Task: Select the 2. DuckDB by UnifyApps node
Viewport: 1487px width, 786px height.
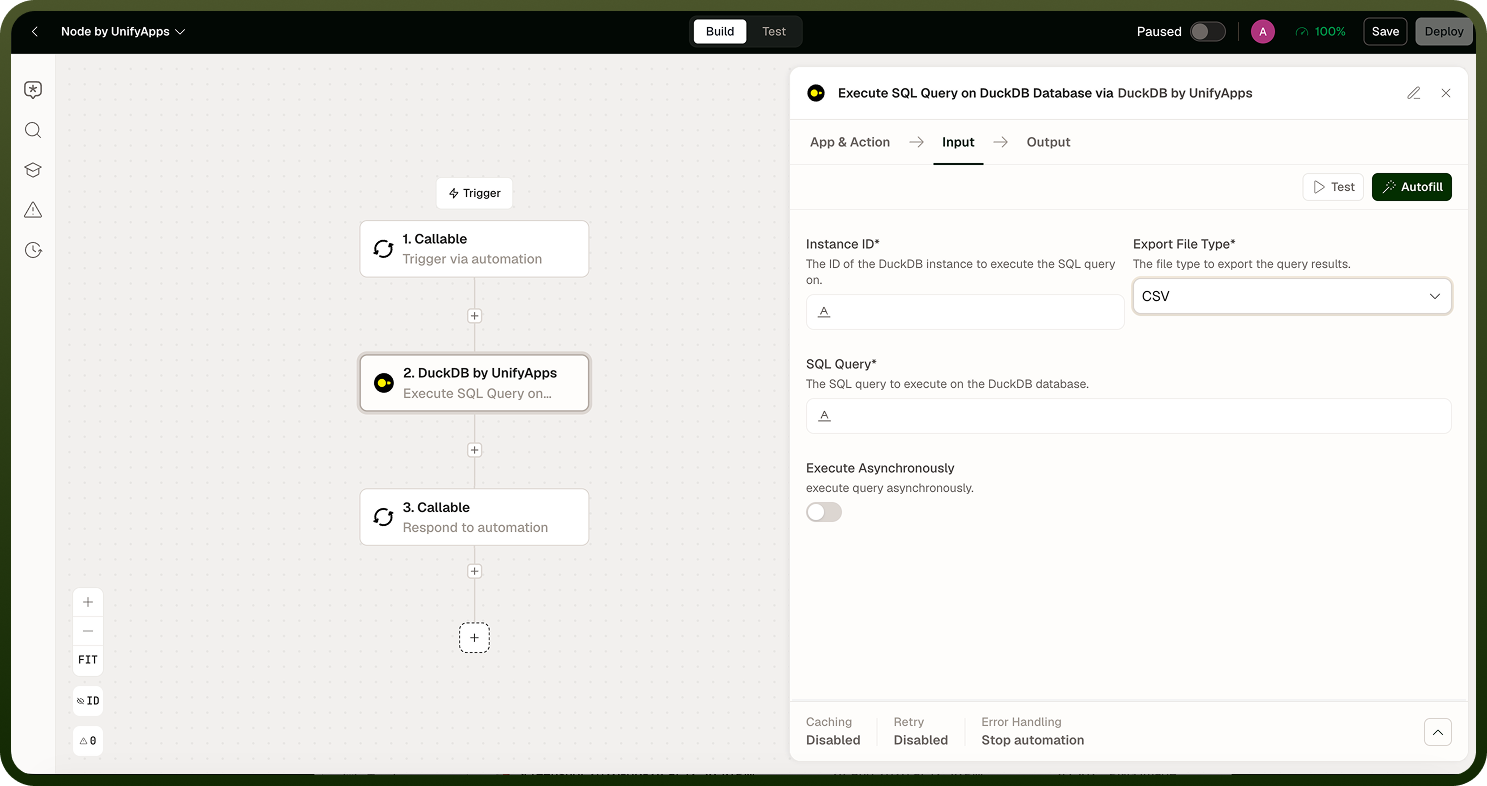Action: [474, 383]
